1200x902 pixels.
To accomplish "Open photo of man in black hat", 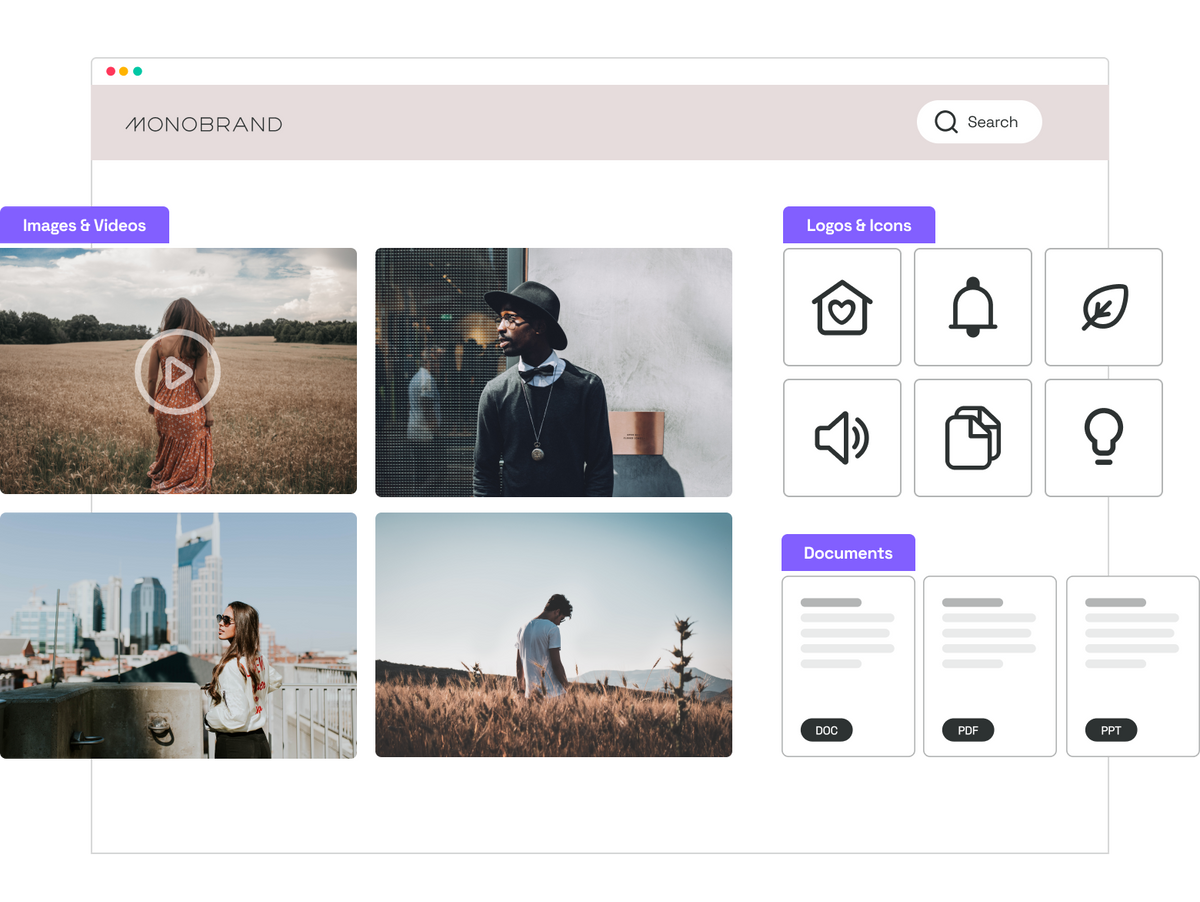I will pos(553,372).
